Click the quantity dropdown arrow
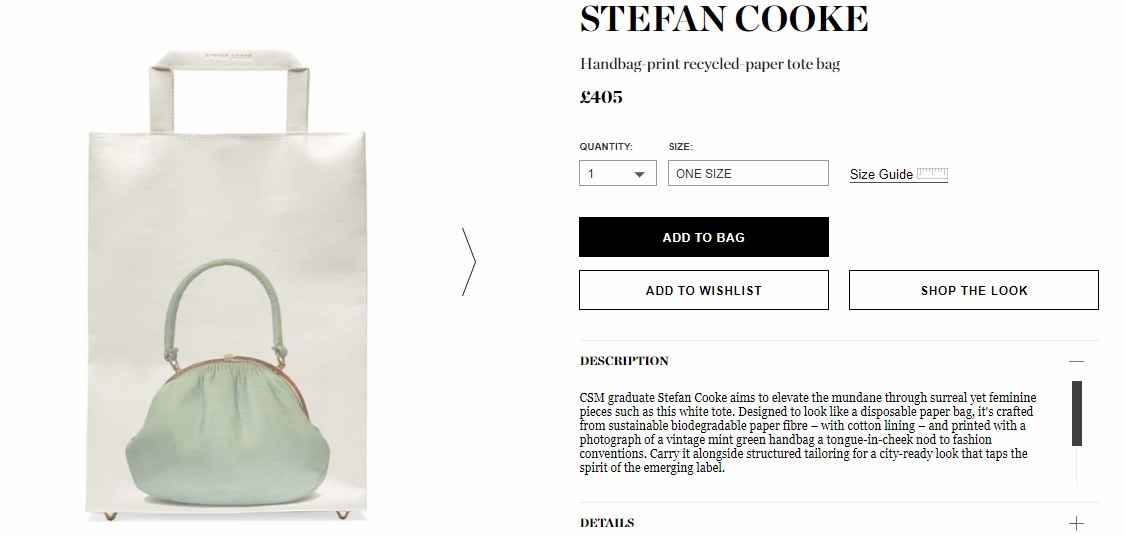 tap(640, 174)
